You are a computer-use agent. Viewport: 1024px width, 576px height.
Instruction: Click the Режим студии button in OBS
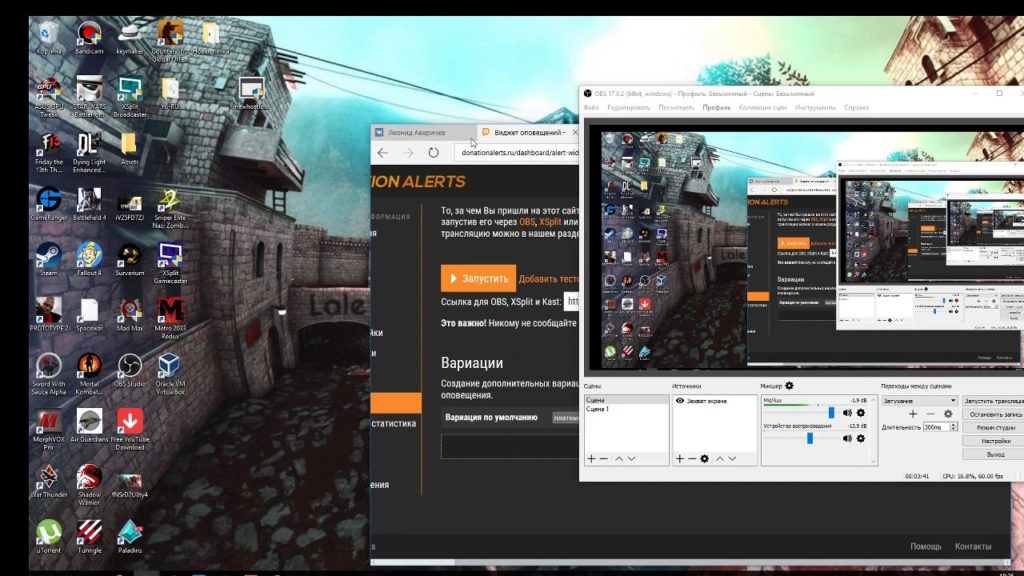[x=993, y=427]
